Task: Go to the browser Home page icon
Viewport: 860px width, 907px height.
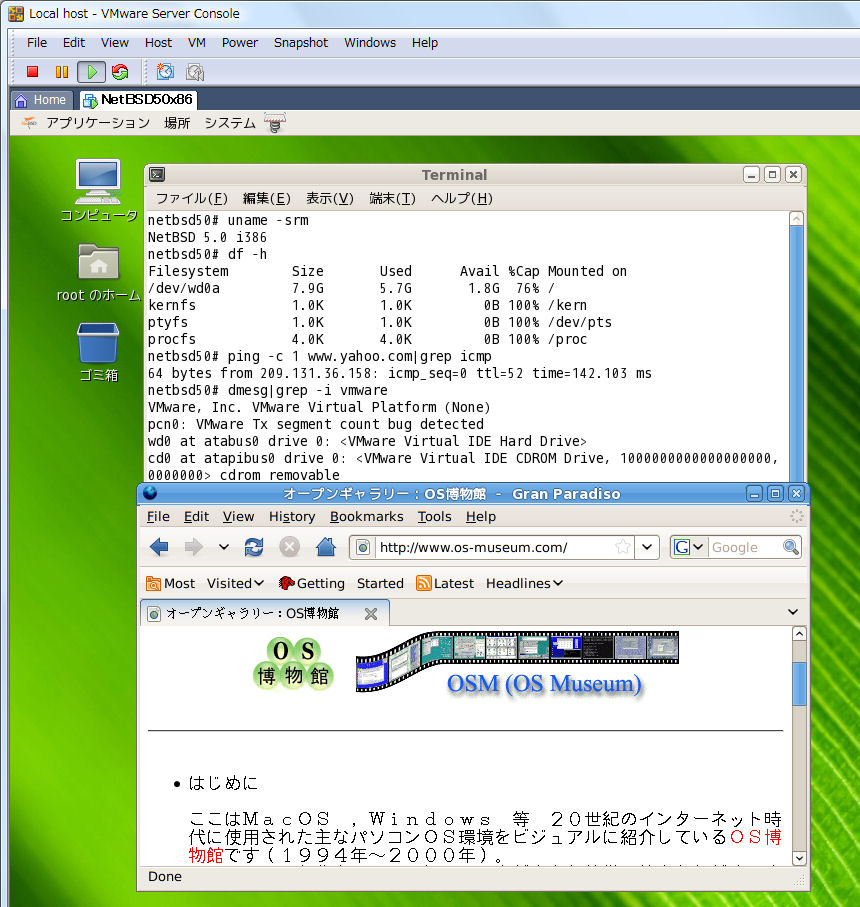Action: click(326, 547)
